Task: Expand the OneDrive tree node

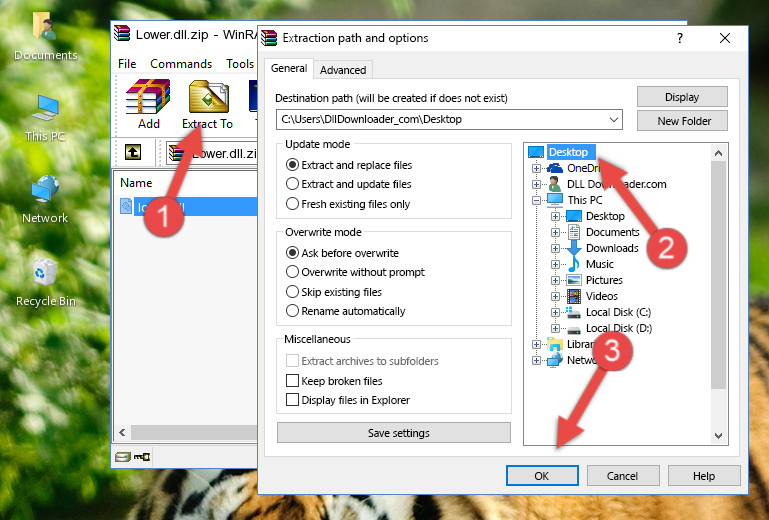Action: (536, 168)
